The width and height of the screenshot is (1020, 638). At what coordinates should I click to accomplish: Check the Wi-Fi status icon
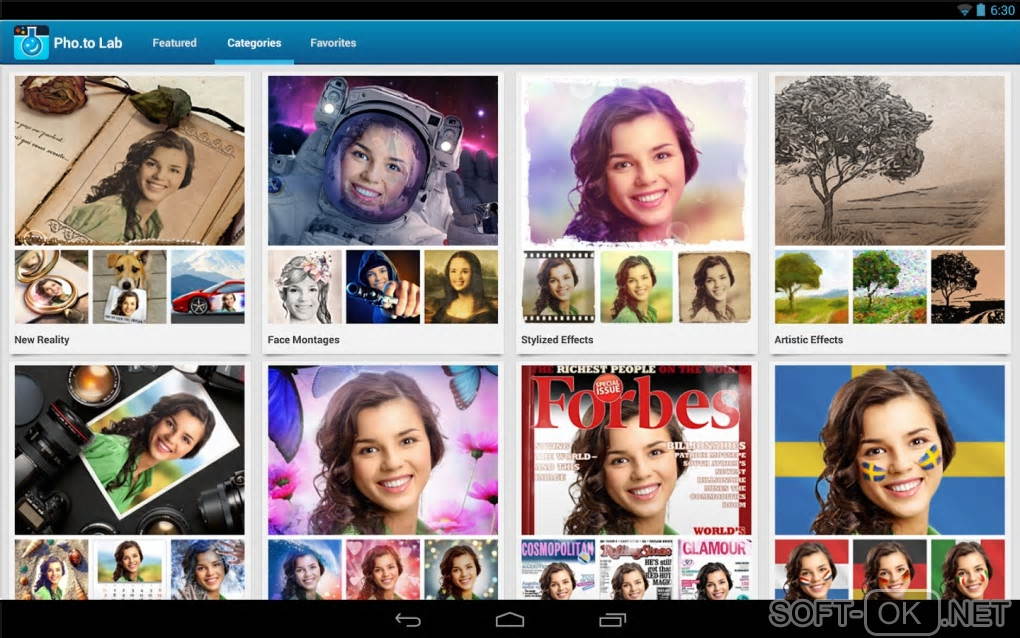click(x=965, y=10)
